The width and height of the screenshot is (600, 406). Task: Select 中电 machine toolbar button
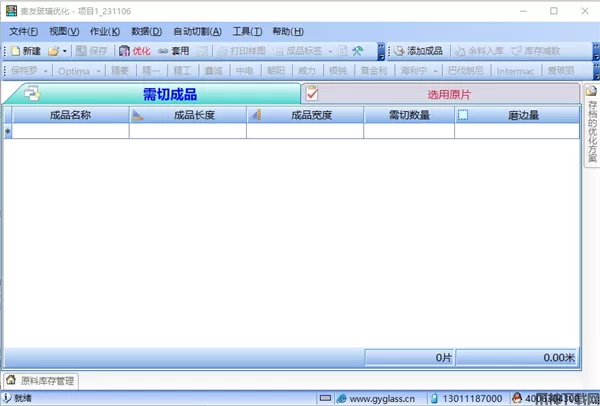coord(245,71)
